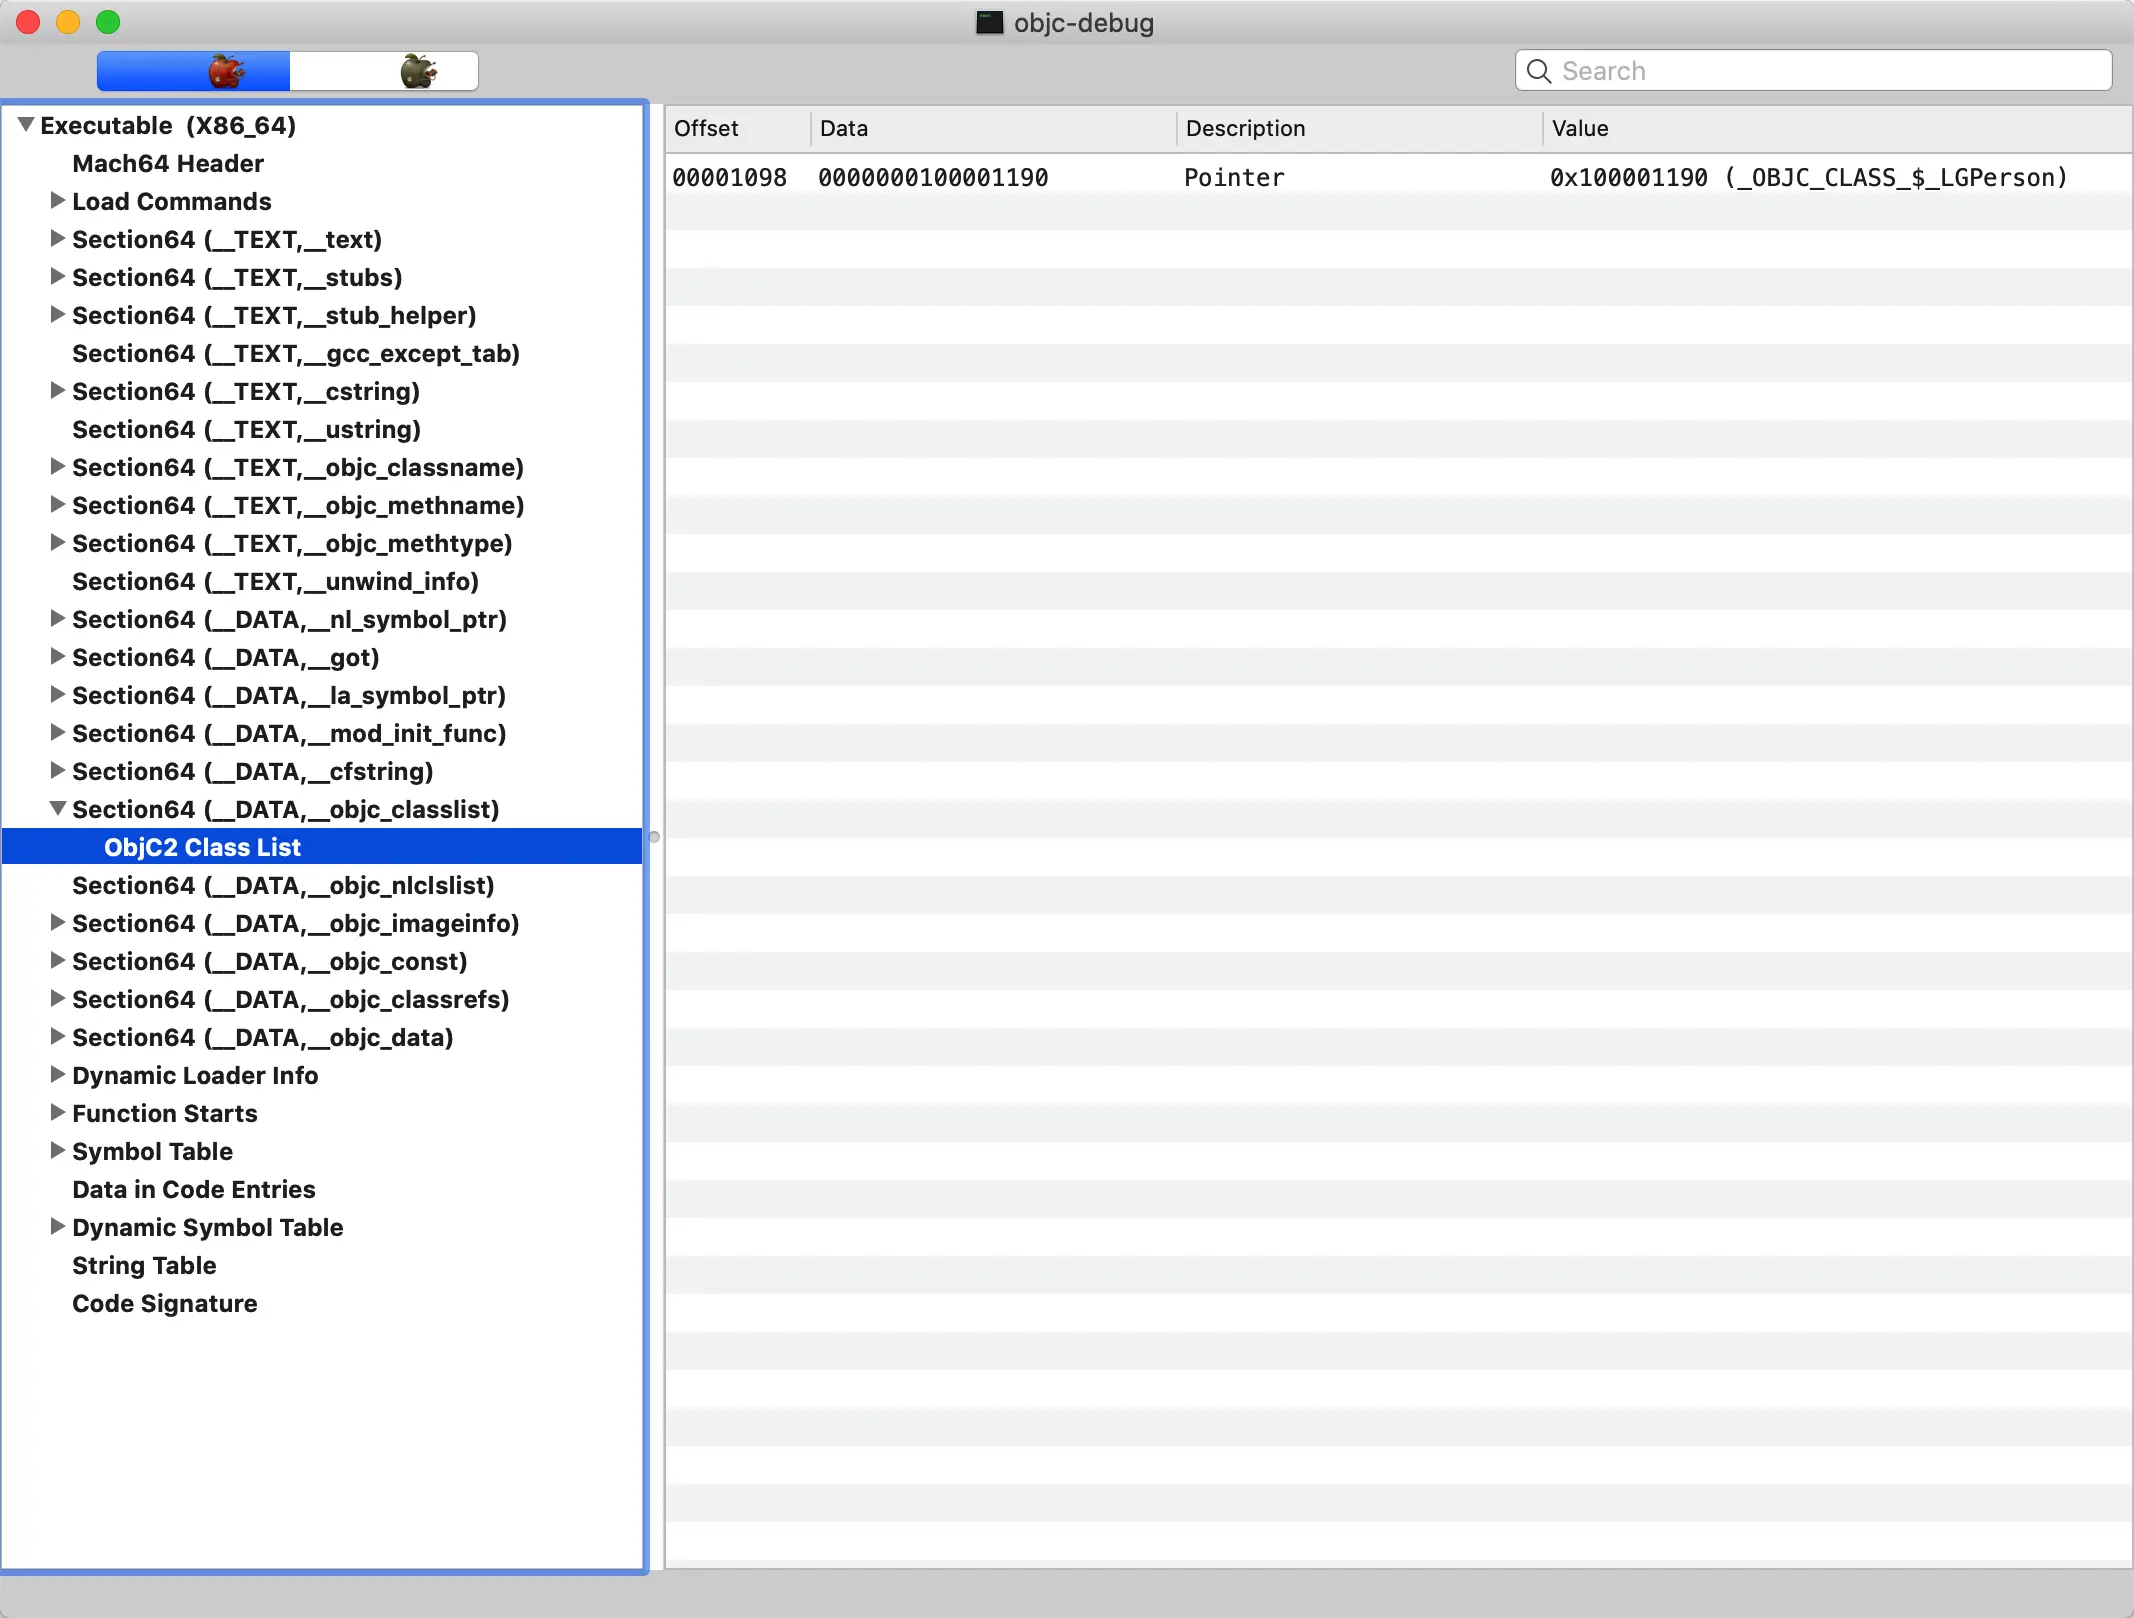The height and width of the screenshot is (1618, 2134).
Task: Switch to the green apple RVA view
Action: click(x=417, y=71)
